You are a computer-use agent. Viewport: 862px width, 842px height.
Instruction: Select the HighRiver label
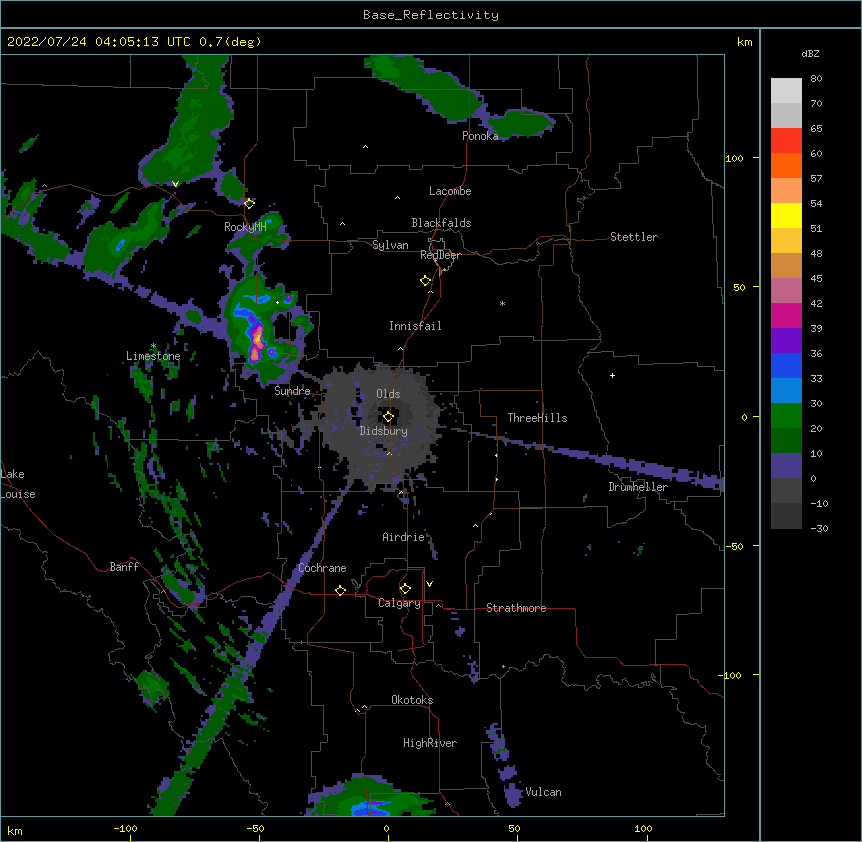430,743
